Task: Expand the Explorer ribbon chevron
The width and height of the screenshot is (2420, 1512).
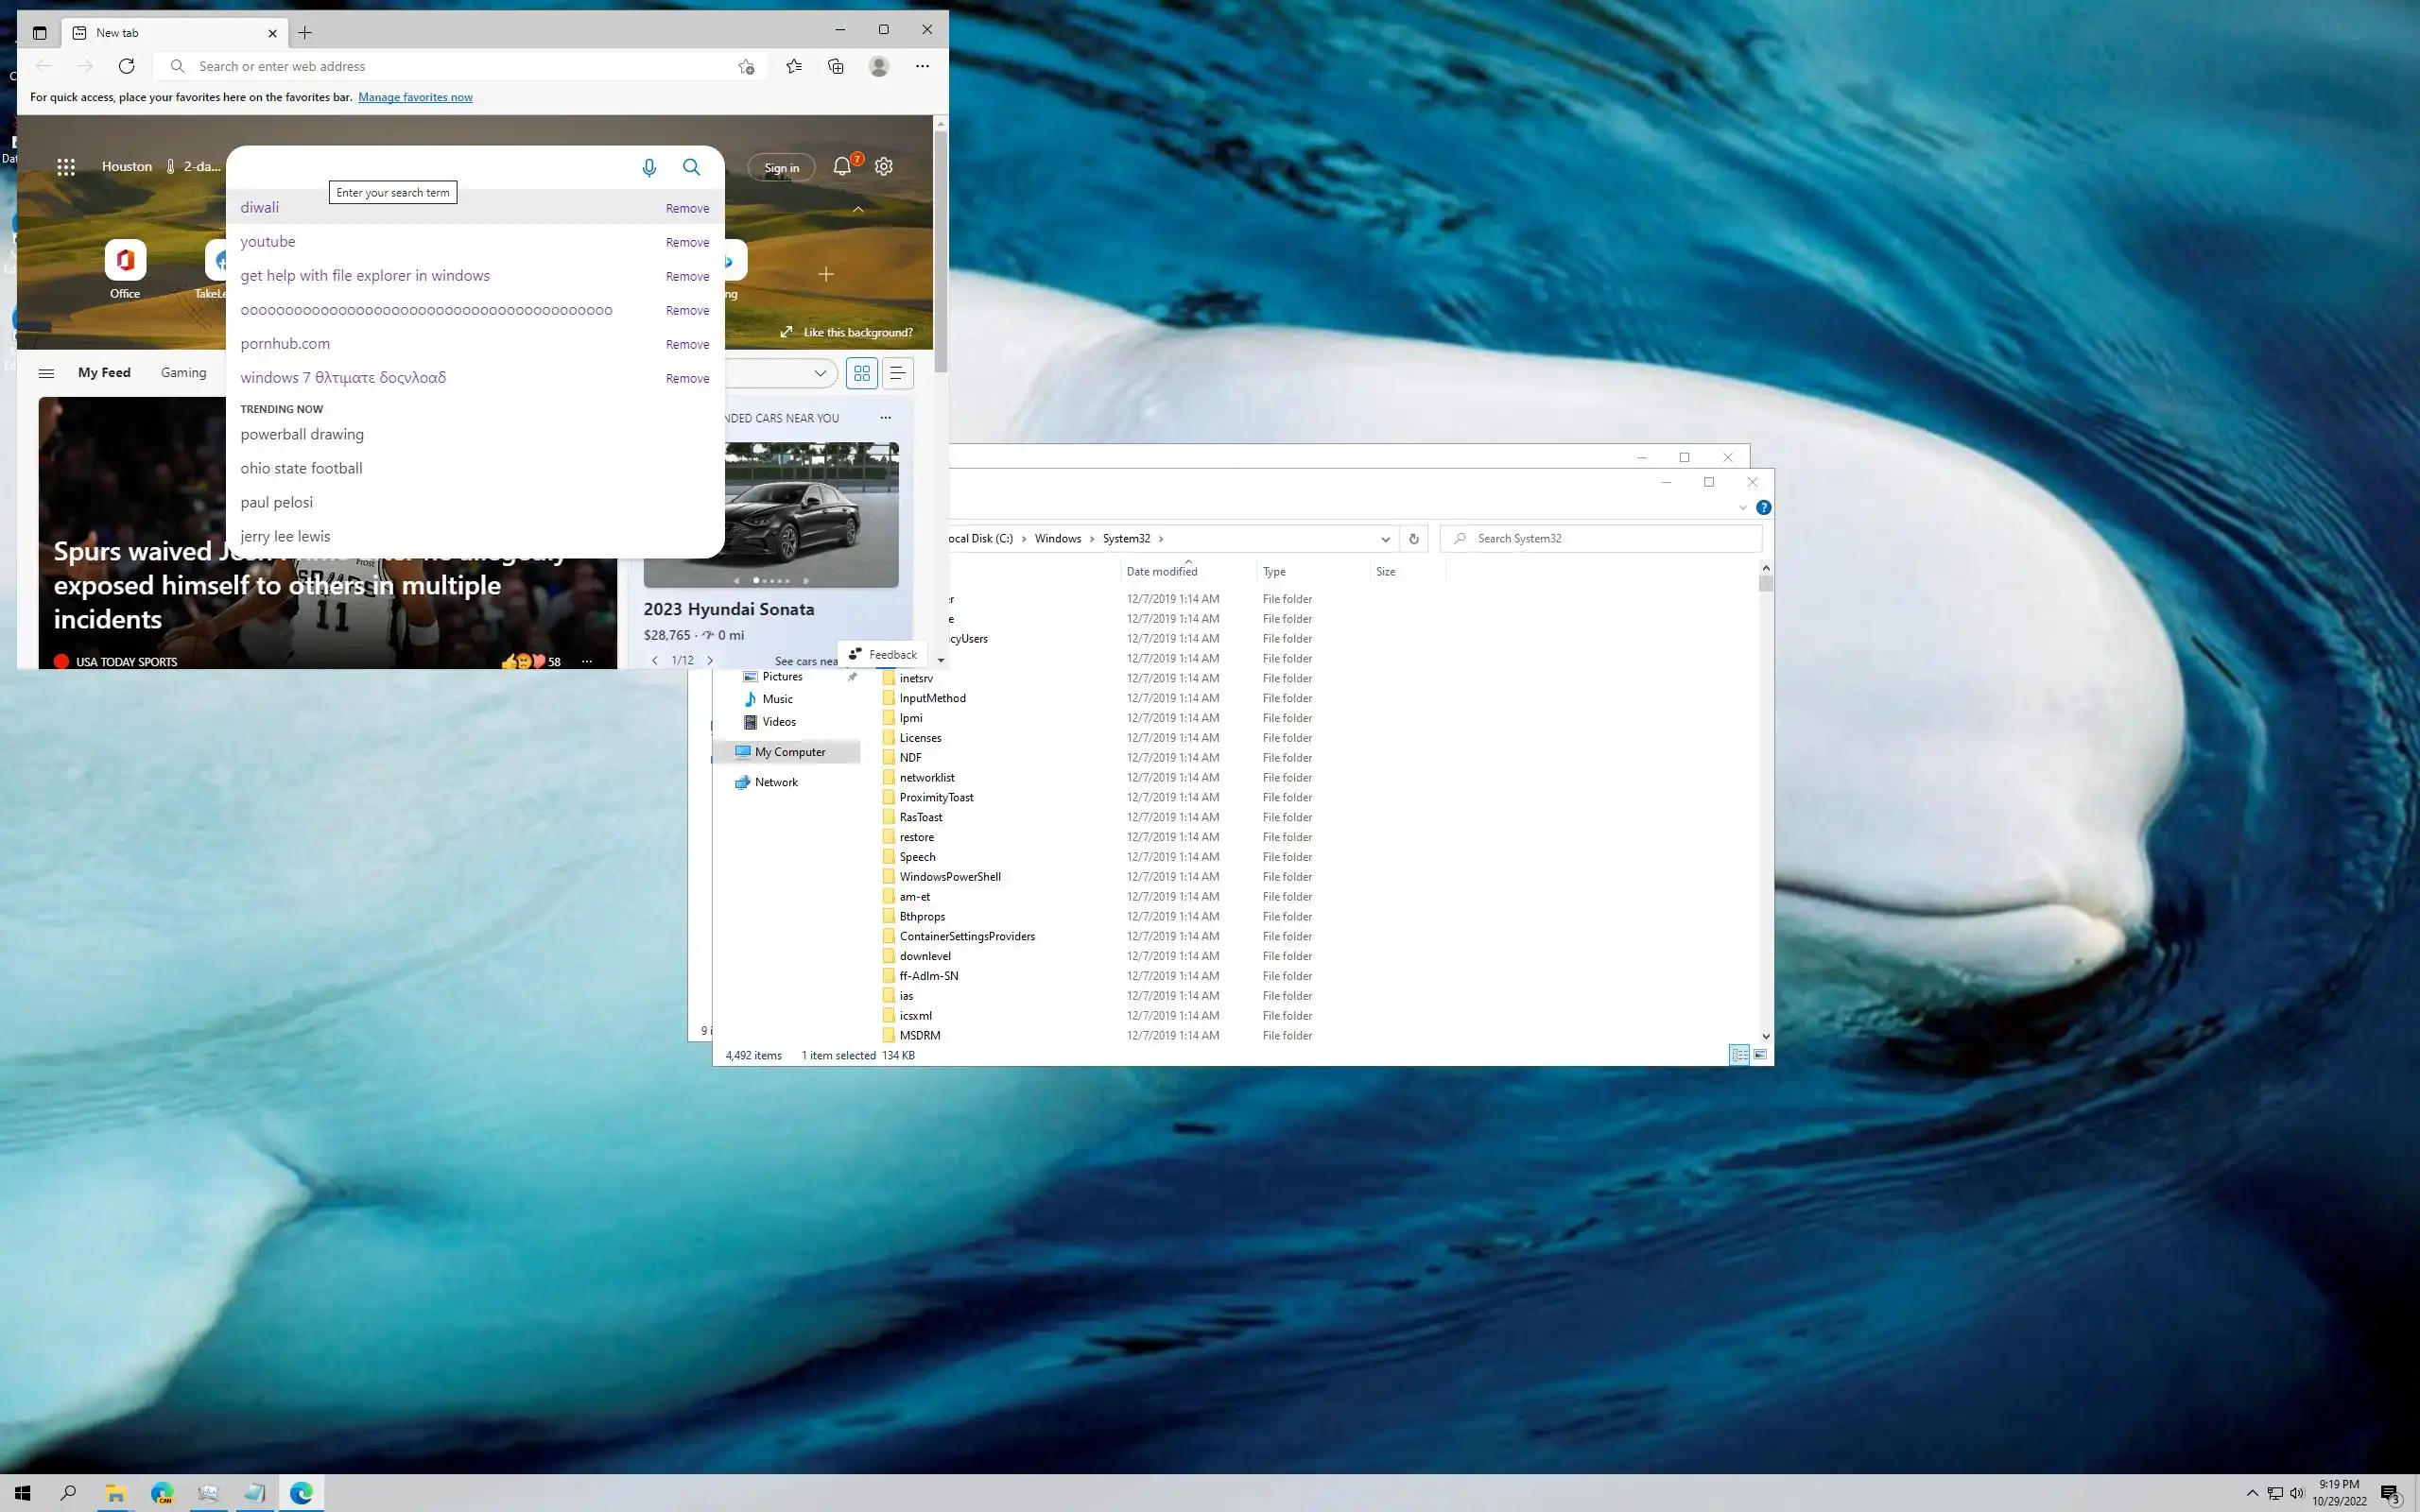Action: (1742, 508)
